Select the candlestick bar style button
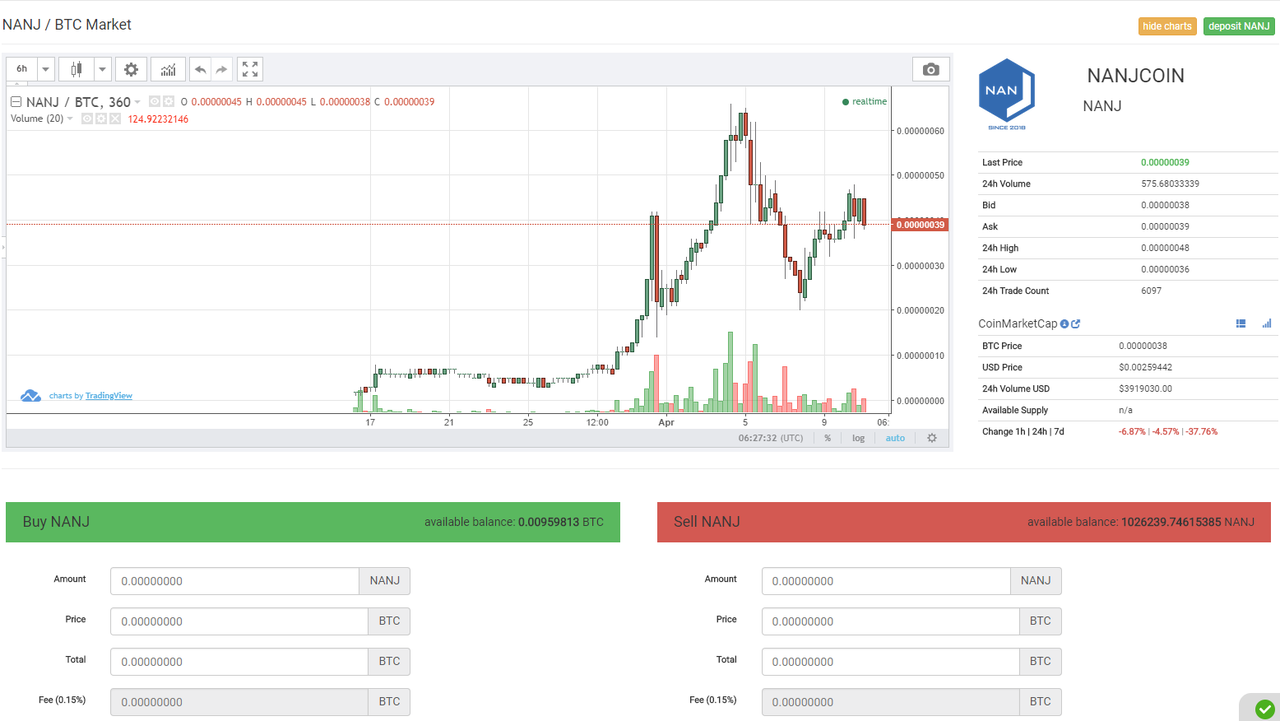The height and width of the screenshot is (721, 1280). (x=76, y=69)
